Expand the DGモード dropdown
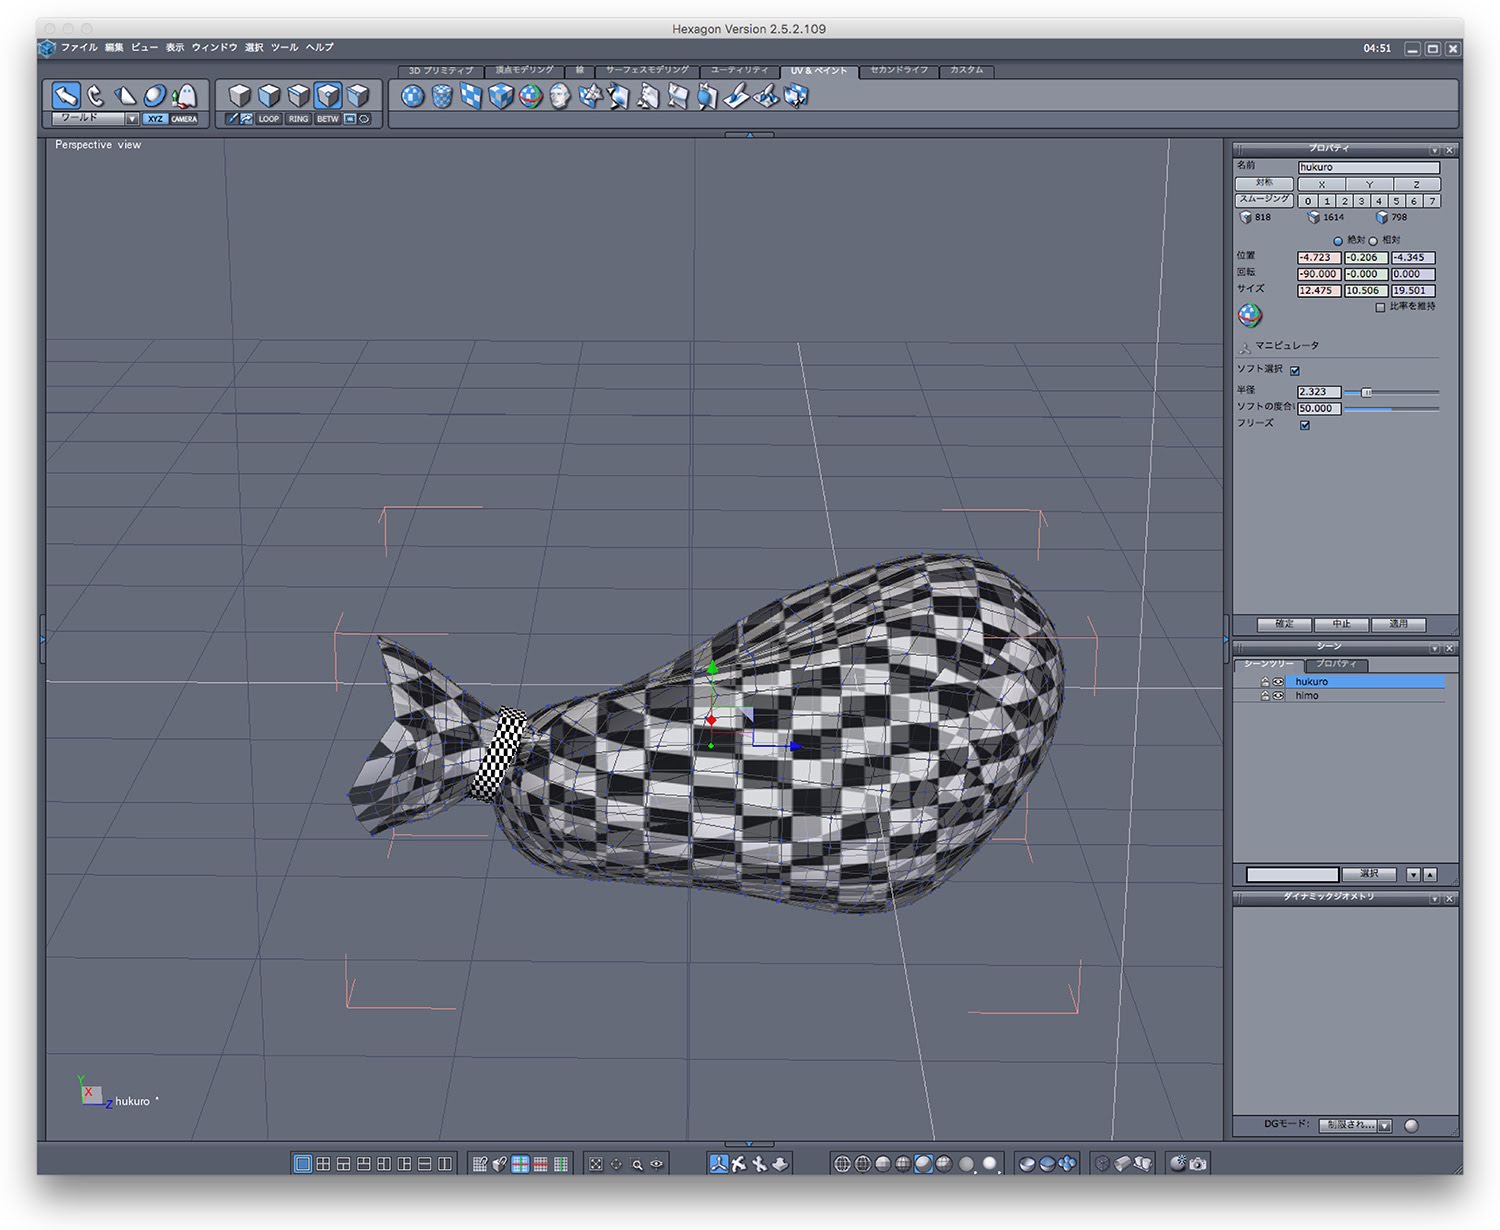The height and width of the screenshot is (1230, 1500). click(1385, 1126)
